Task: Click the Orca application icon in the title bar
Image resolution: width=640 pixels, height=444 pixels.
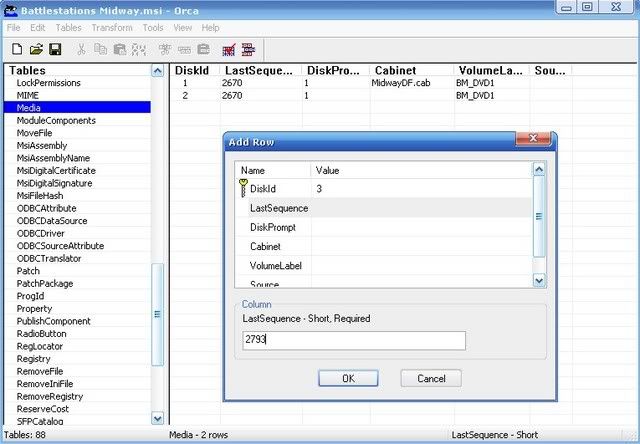Action: [x=10, y=10]
